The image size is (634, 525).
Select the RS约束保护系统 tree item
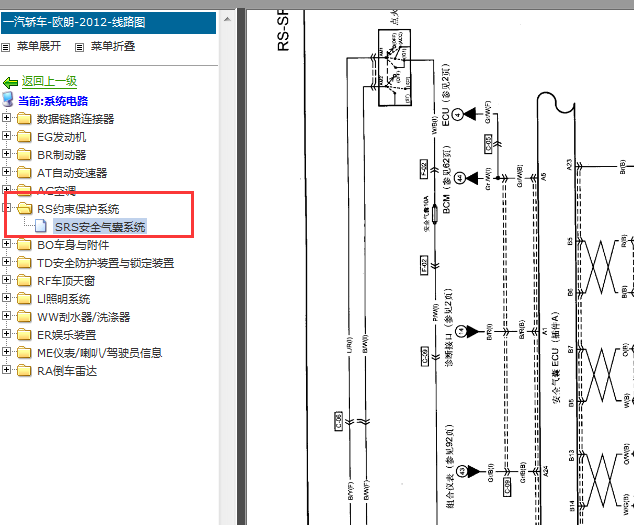(x=78, y=209)
